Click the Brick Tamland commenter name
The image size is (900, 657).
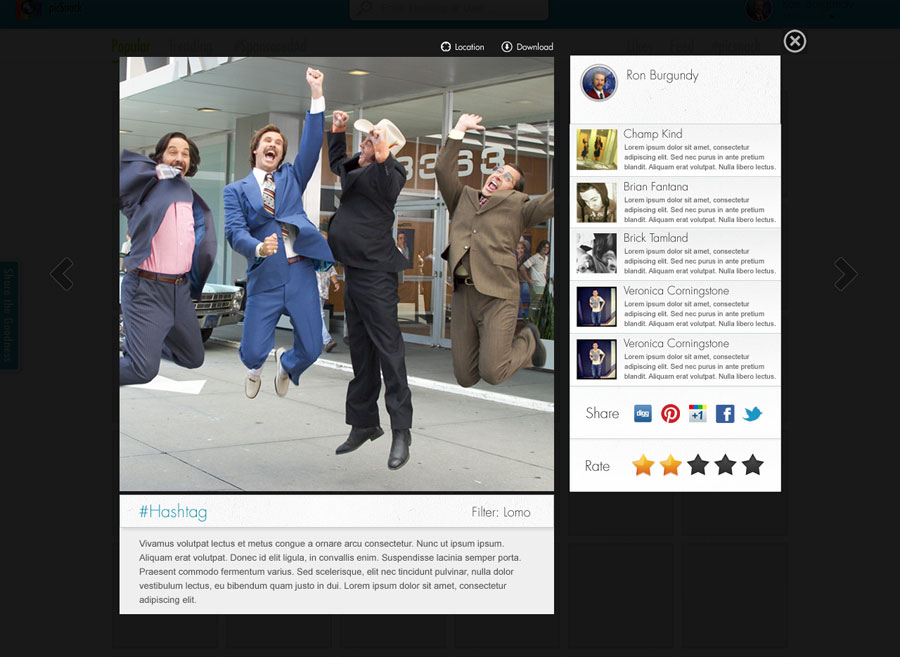point(655,238)
